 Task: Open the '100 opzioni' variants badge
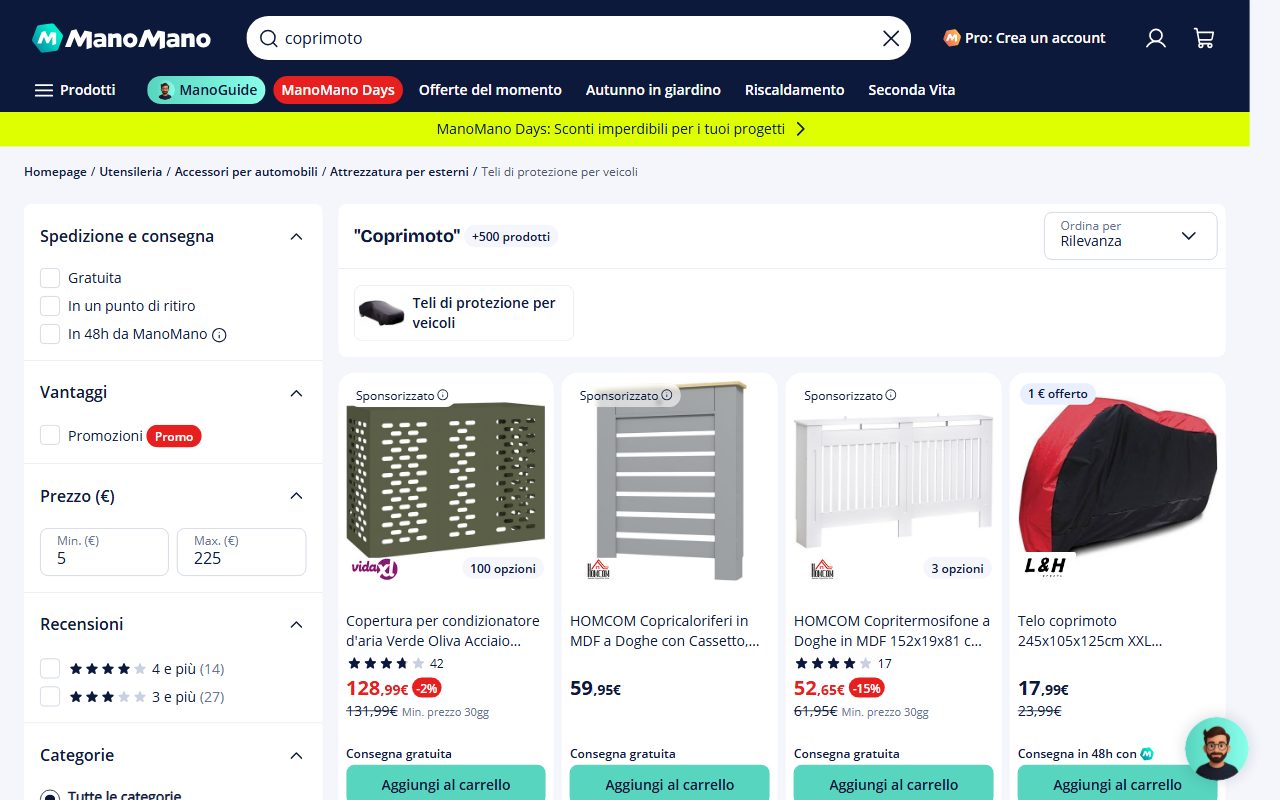[x=503, y=569]
